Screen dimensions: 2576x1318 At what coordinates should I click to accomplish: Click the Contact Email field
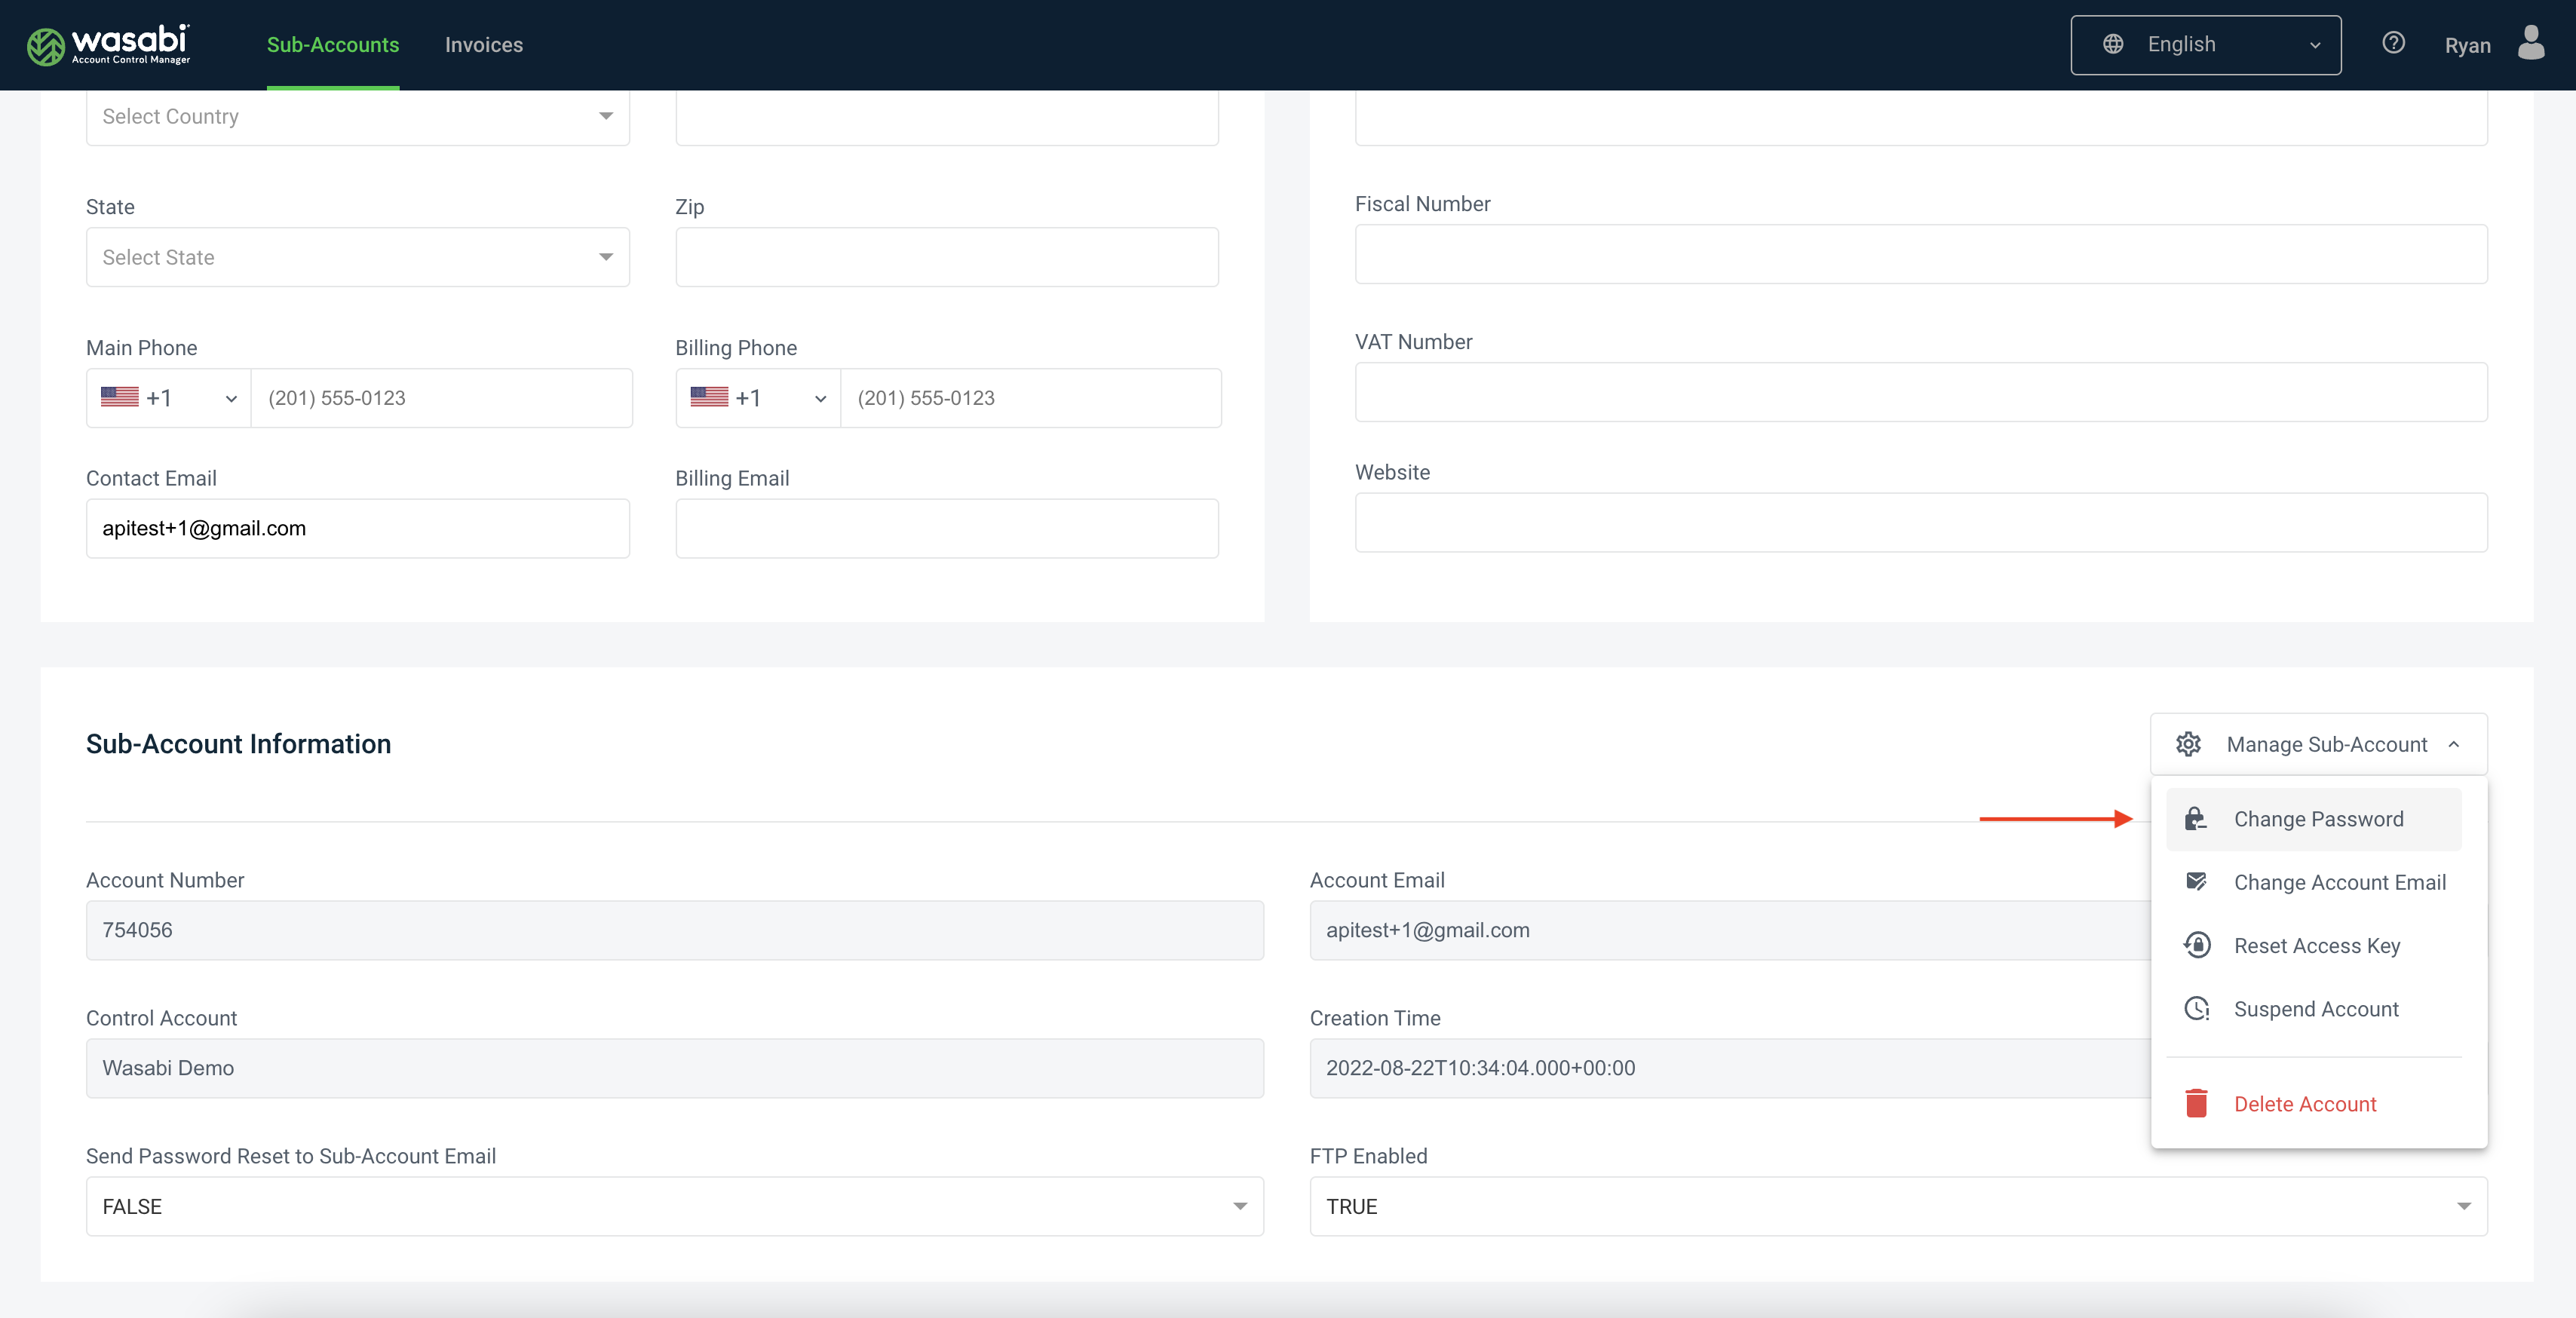[x=357, y=528]
